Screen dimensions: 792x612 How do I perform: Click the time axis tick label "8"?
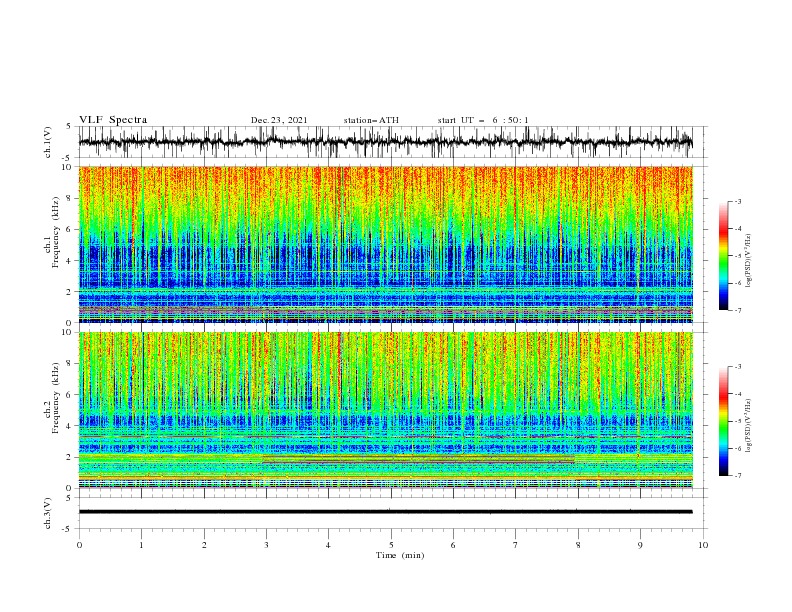coord(578,545)
